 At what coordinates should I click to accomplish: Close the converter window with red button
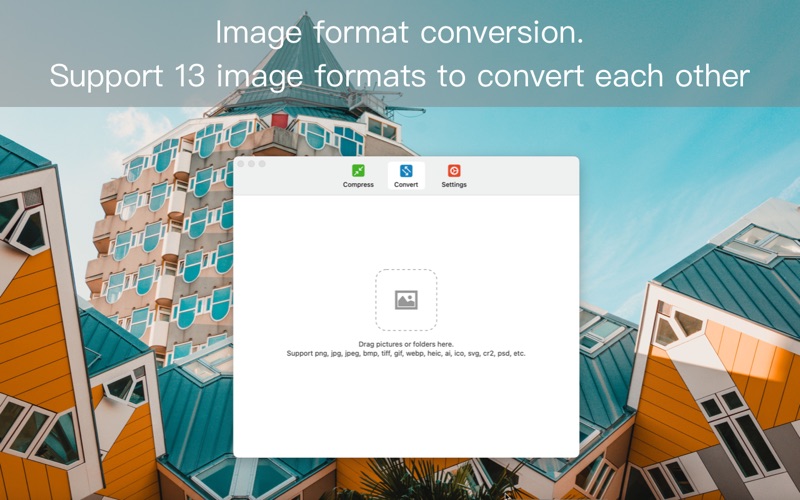(x=241, y=164)
